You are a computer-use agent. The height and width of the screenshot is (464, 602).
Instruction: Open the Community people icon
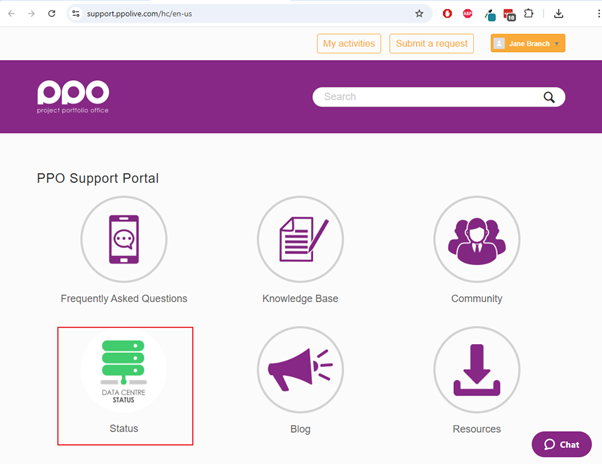pos(477,239)
